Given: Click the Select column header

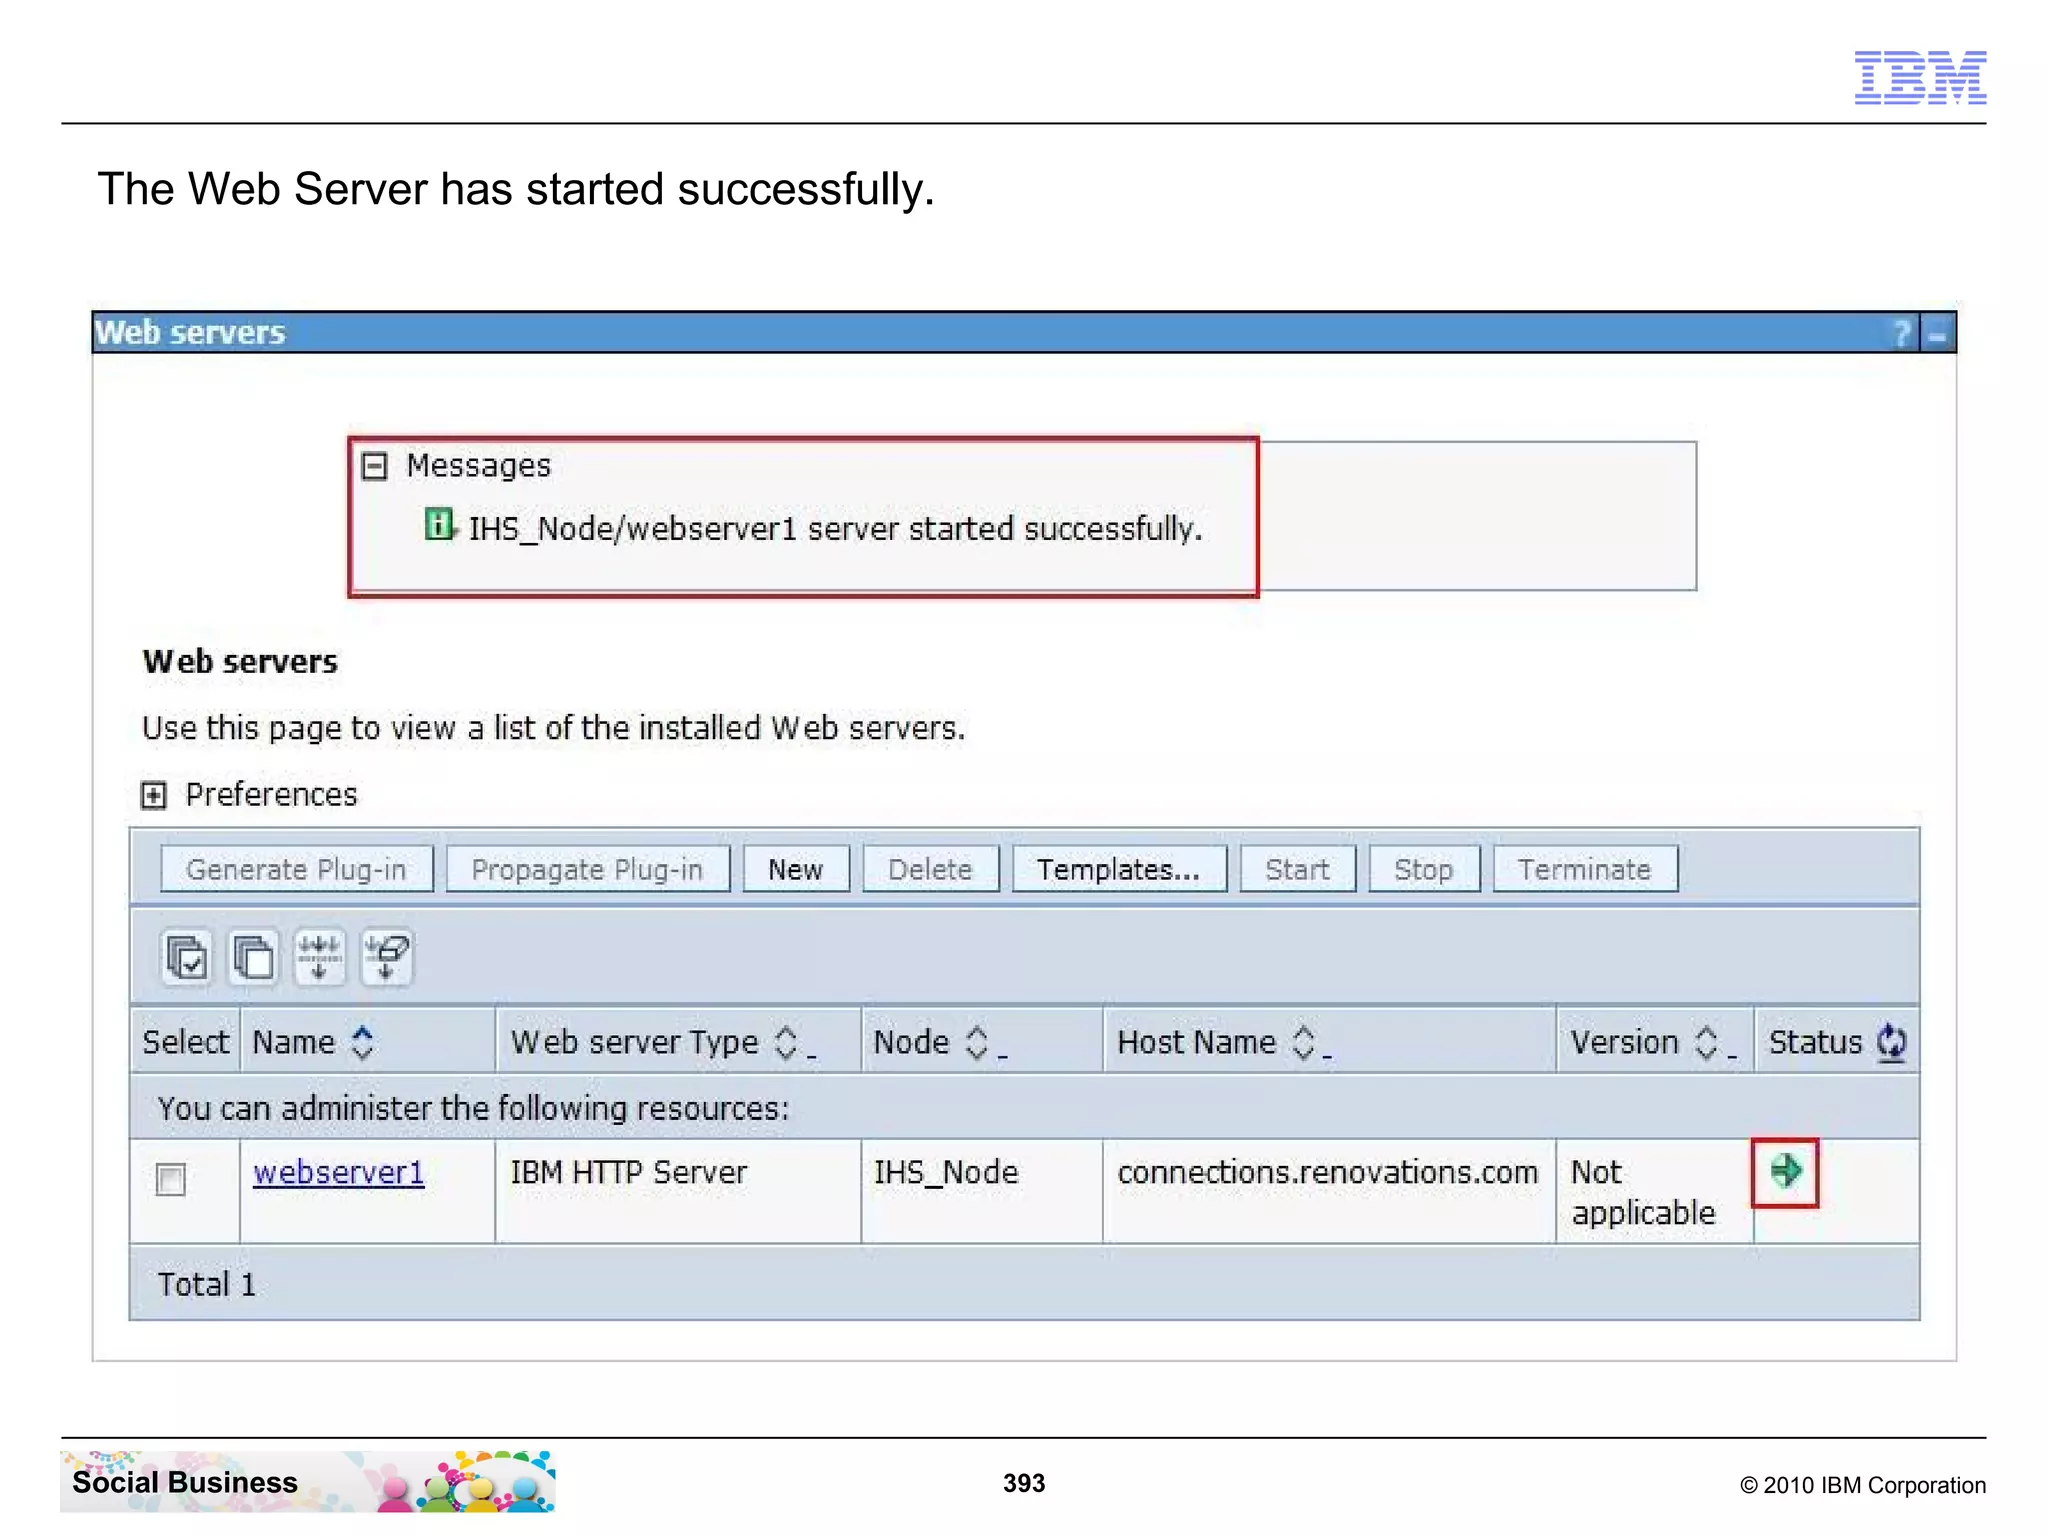Looking at the screenshot, I should click(x=185, y=1042).
